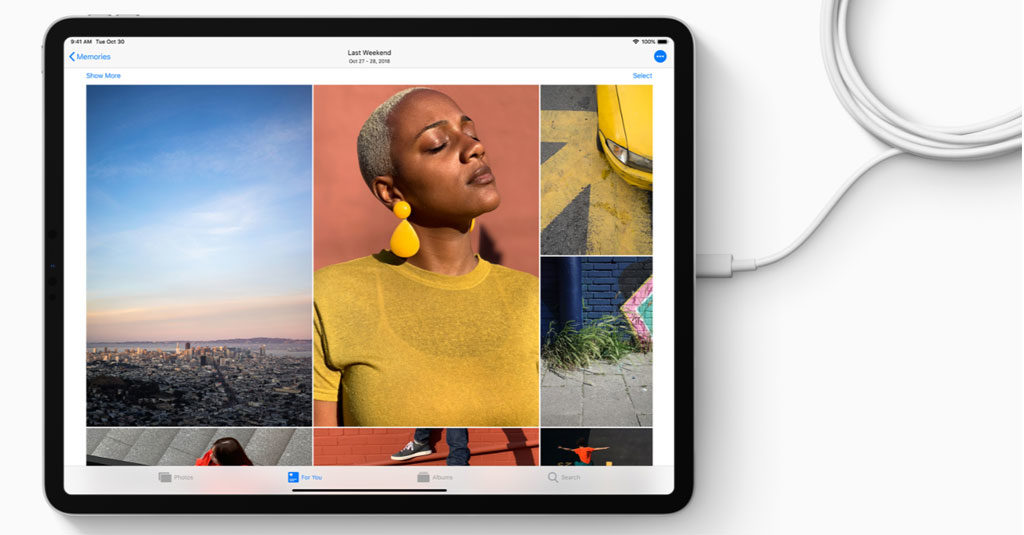This screenshot has height=535, width=1024.
Task: Tap the 9:41 AM time in status bar
Action: [x=81, y=42]
